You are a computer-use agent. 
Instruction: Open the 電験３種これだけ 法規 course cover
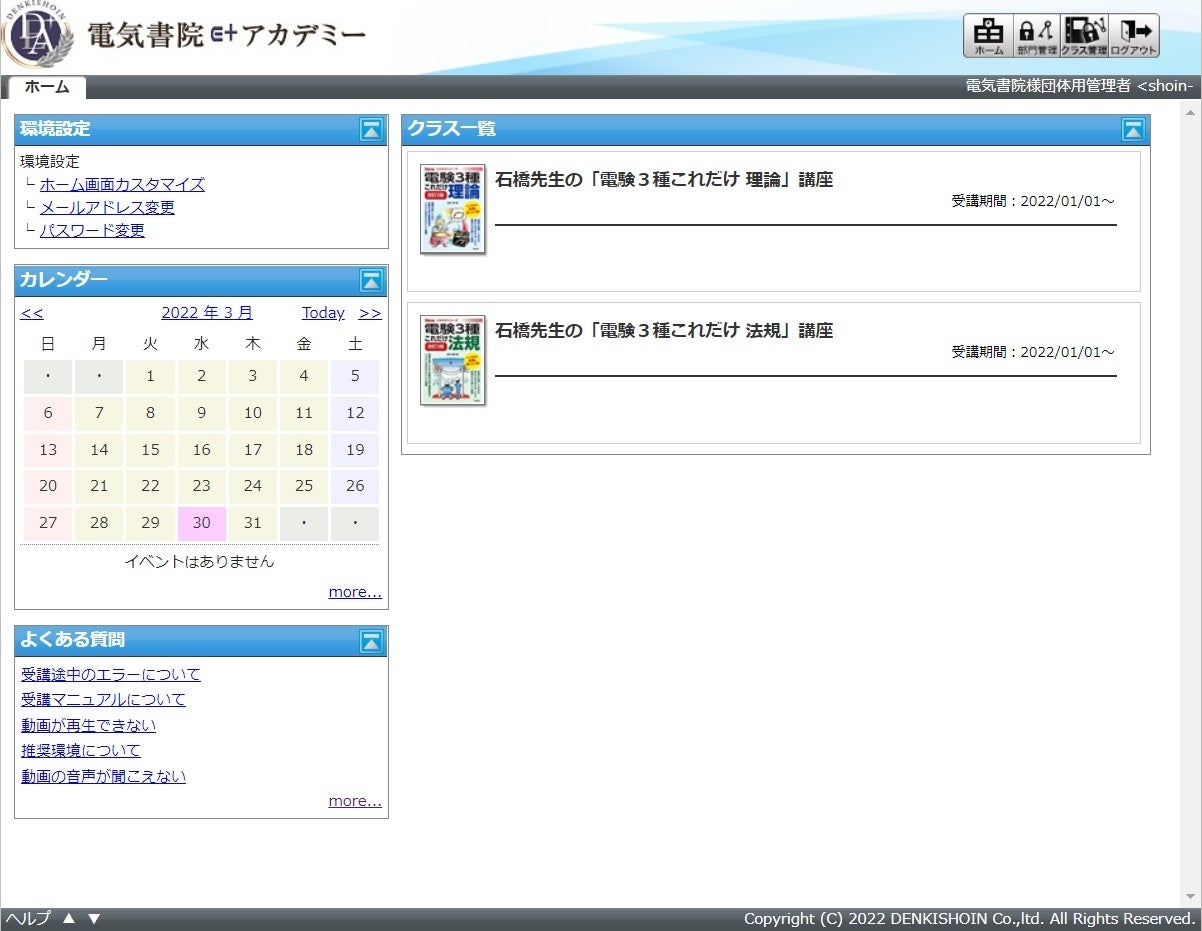[453, 361]
